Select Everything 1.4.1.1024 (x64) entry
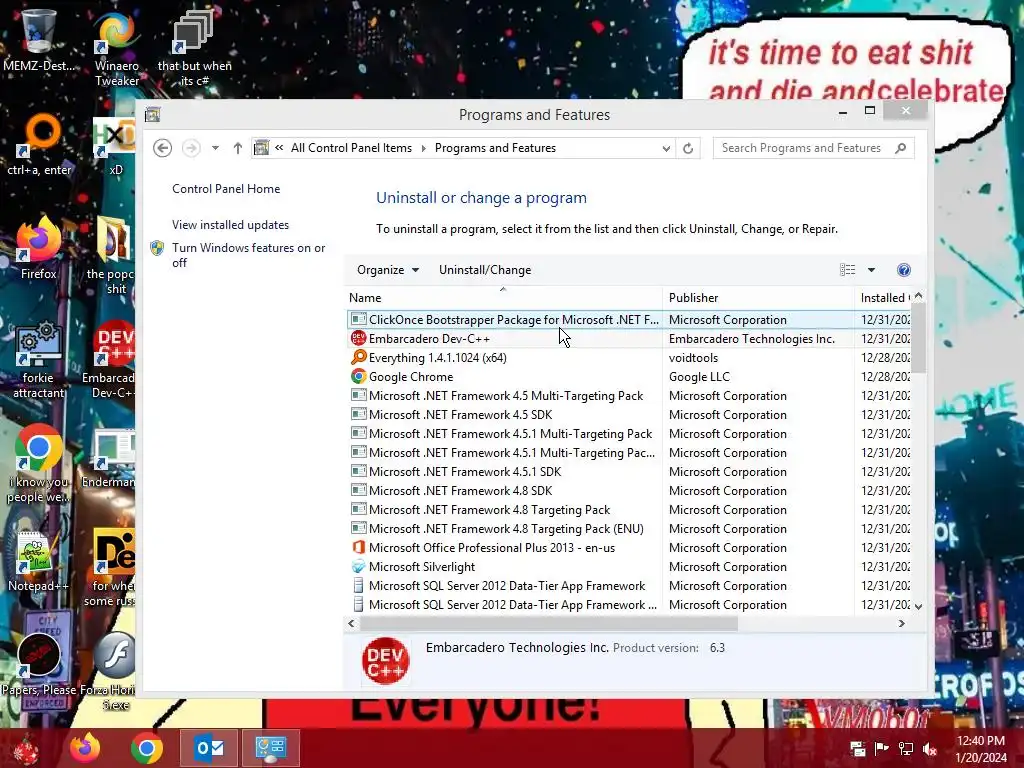 pos(628,358)
